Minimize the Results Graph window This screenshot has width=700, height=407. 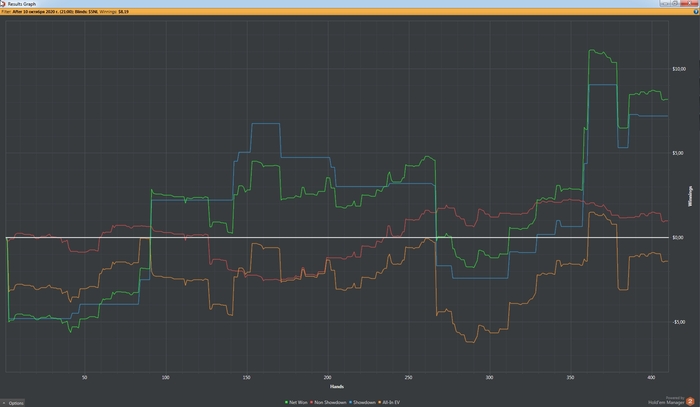pyautogui.click(x=665, y=3)
